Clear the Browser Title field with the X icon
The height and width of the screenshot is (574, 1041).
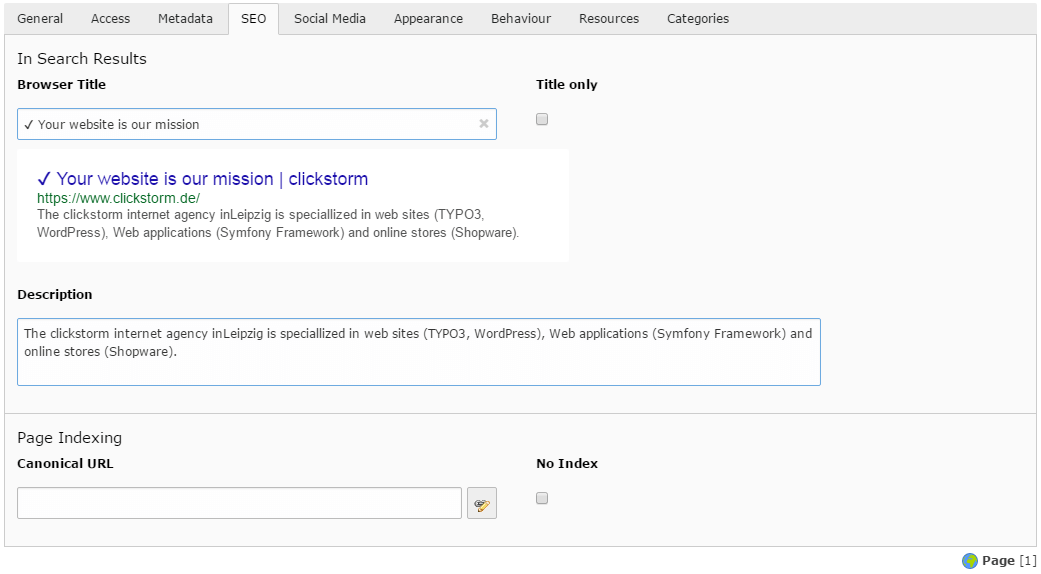484,124
